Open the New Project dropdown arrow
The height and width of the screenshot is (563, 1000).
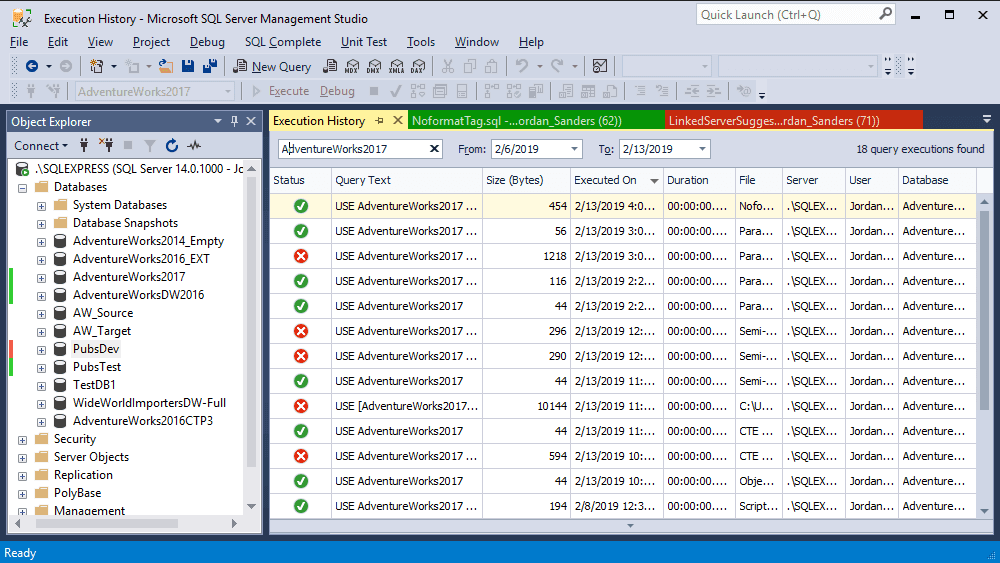(x=114, y=66)
